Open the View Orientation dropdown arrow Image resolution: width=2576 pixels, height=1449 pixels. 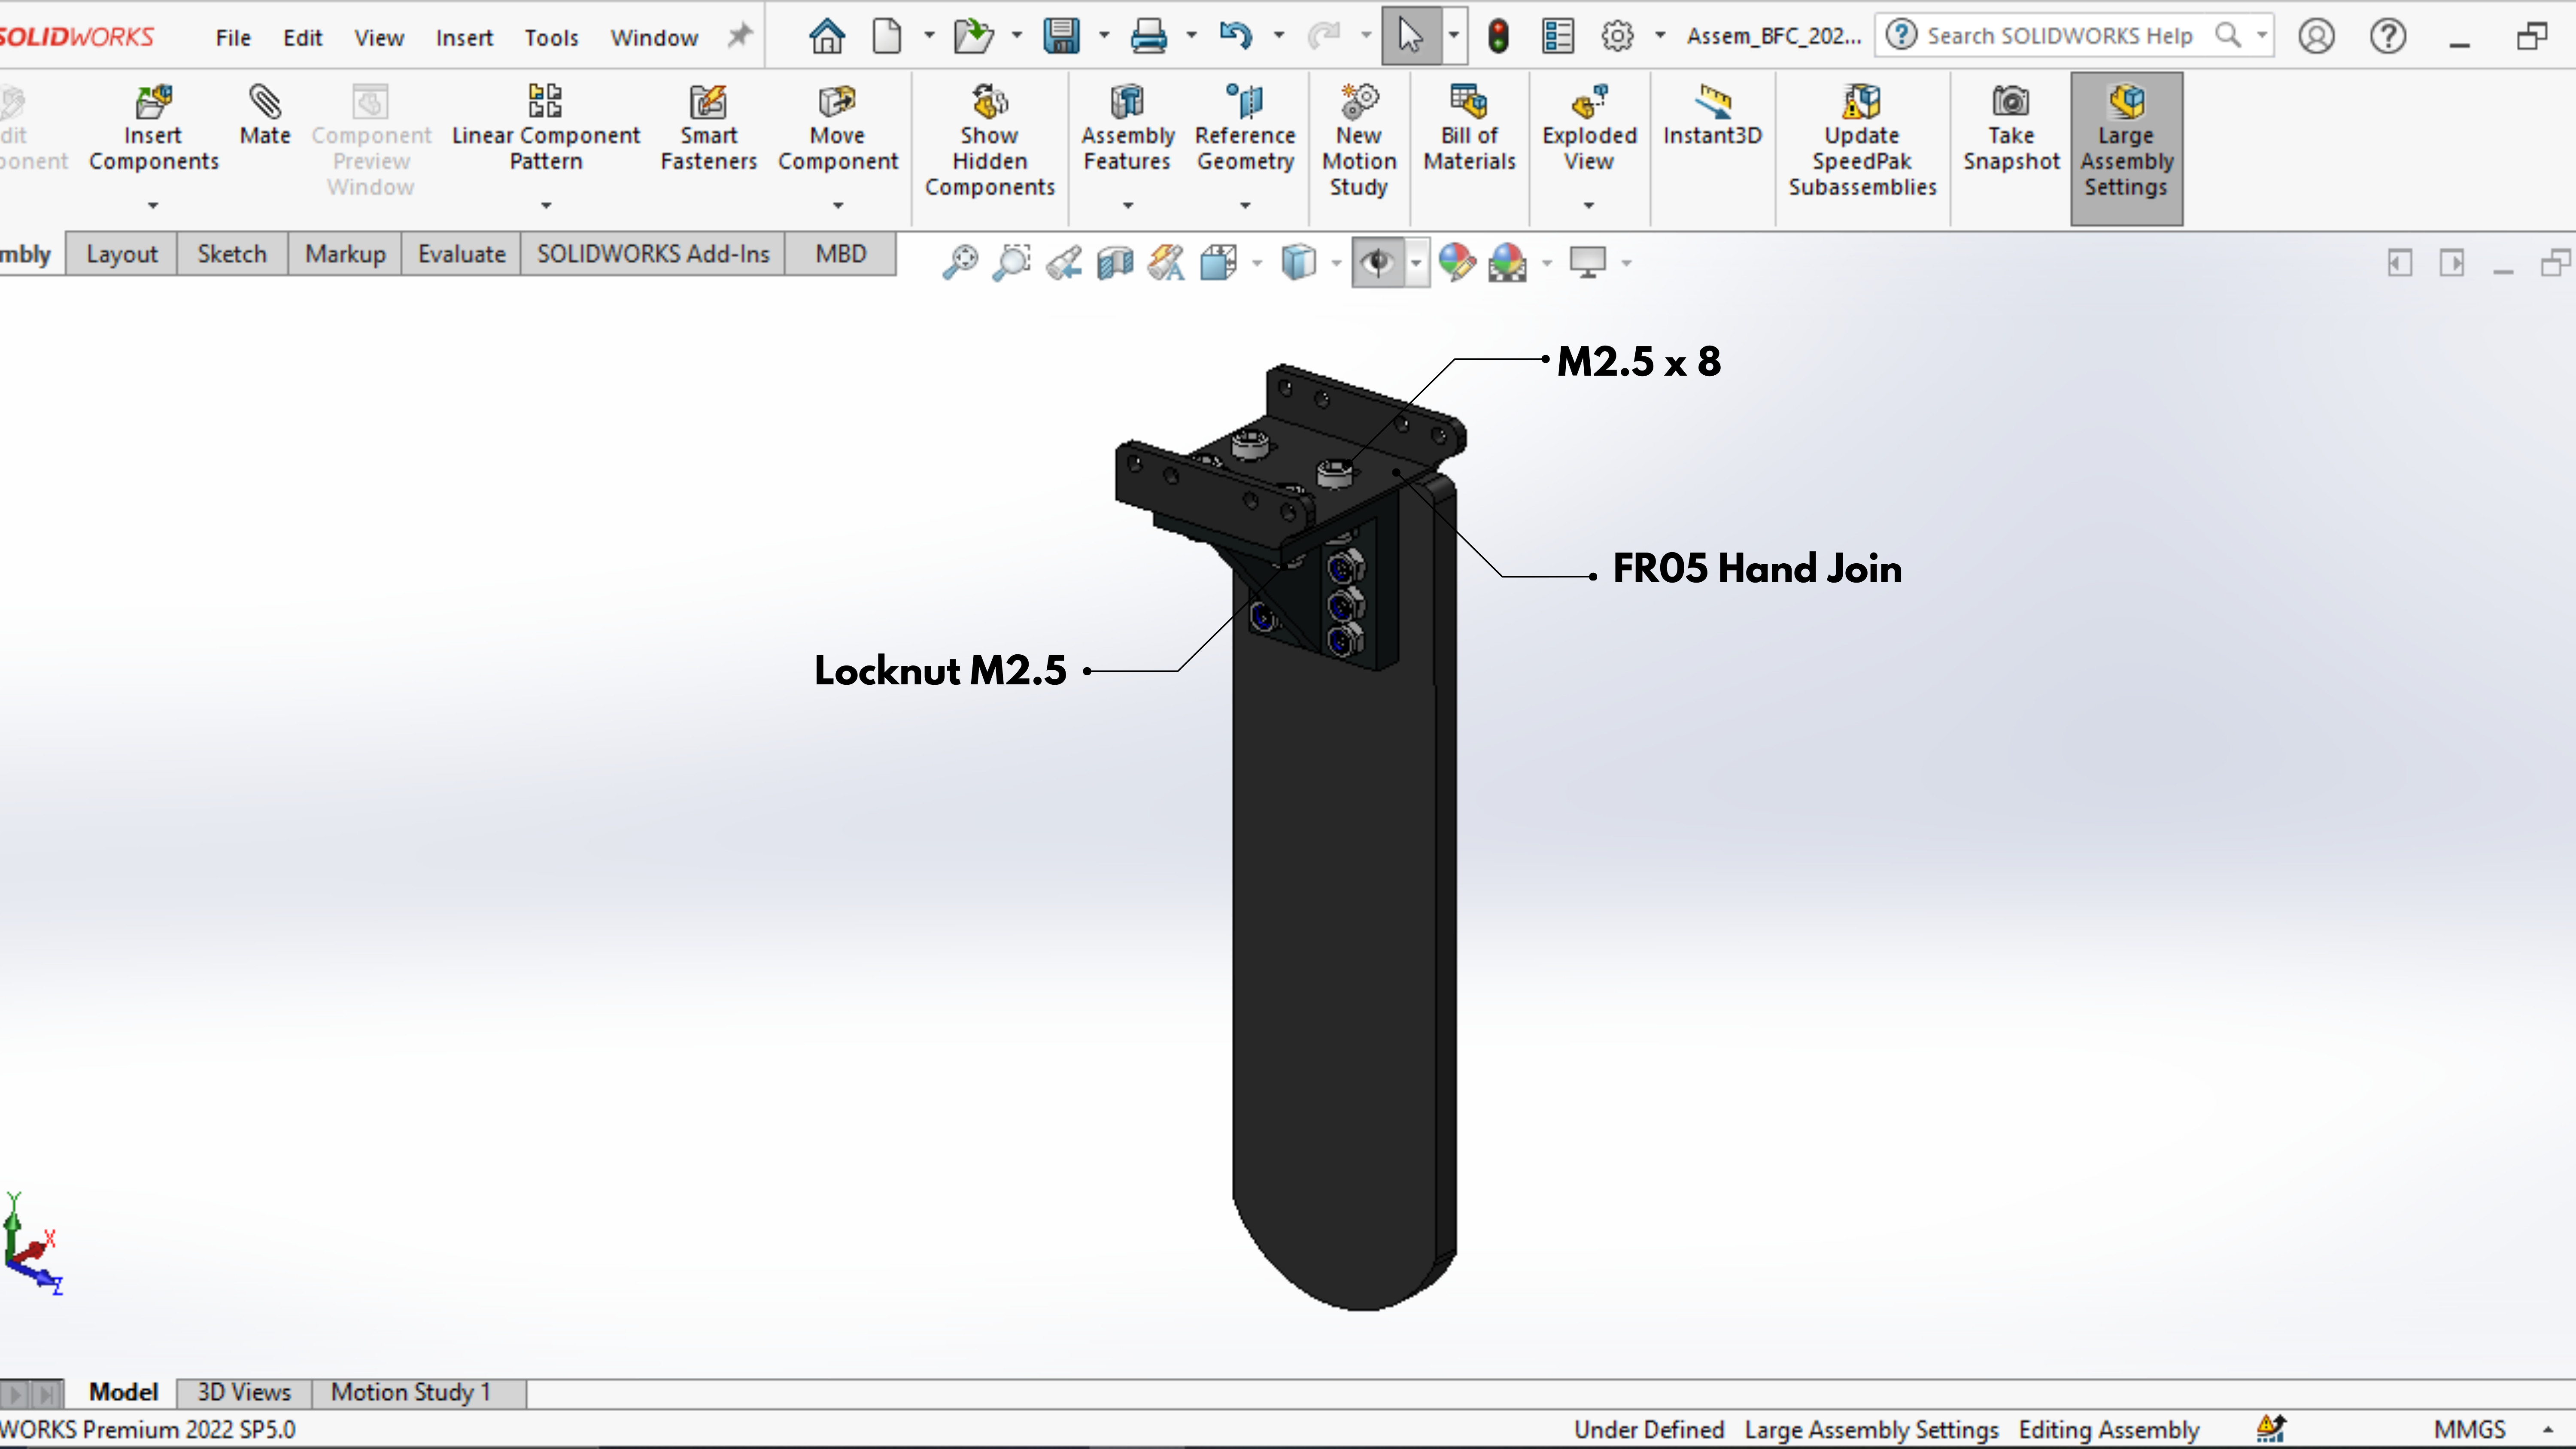1257,263
